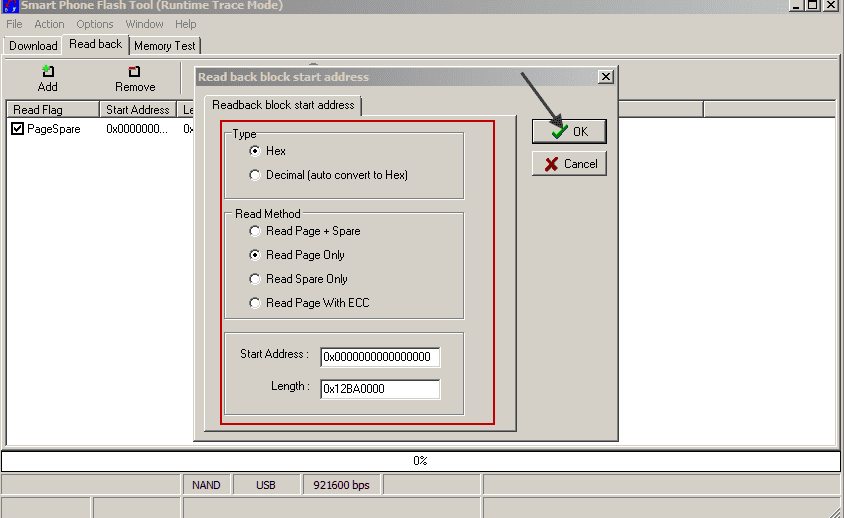The width and height of the screenshot is (844, 518).
Task: Open the Window menu
Action: pyautogui.click(x=144, y=24)
